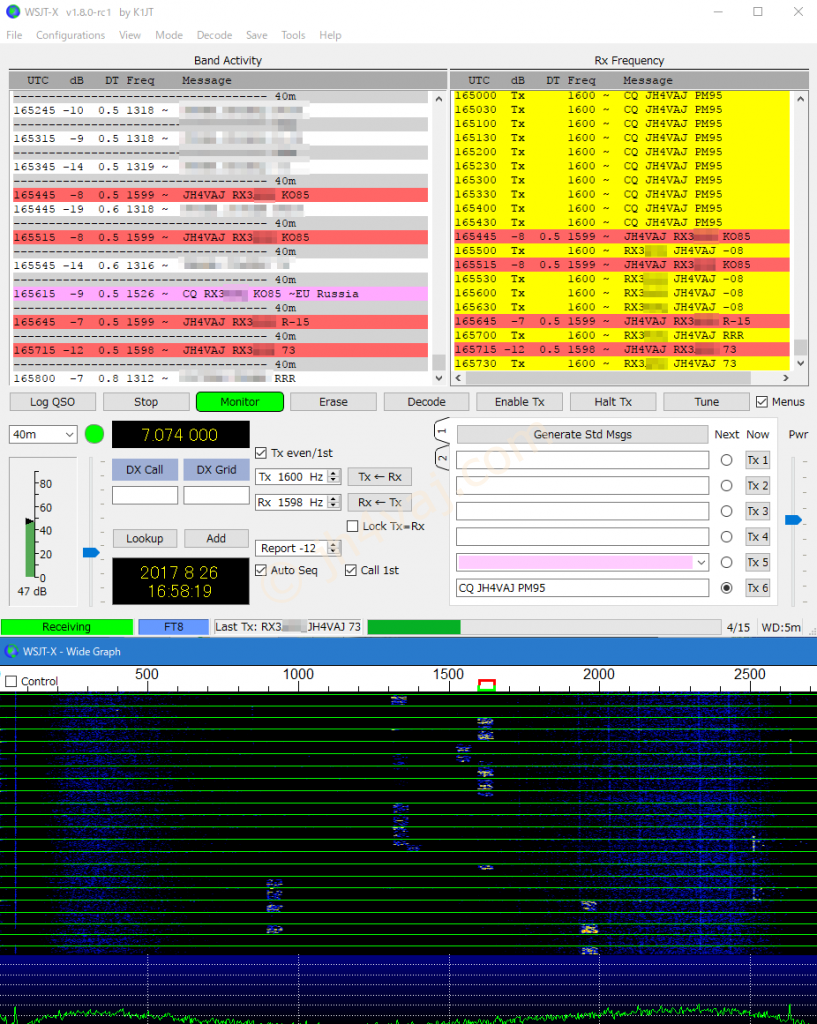Toggle the Call 1st checkbox
This screenshot has width=817, height=1024.
point(351,570)
